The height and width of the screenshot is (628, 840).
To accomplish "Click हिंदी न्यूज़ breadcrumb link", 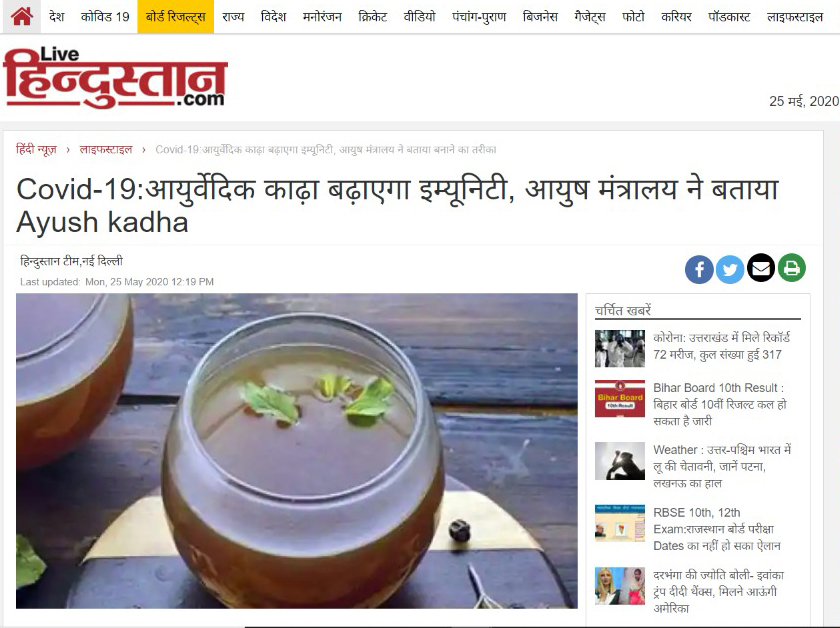I will (x=36, y=149).
